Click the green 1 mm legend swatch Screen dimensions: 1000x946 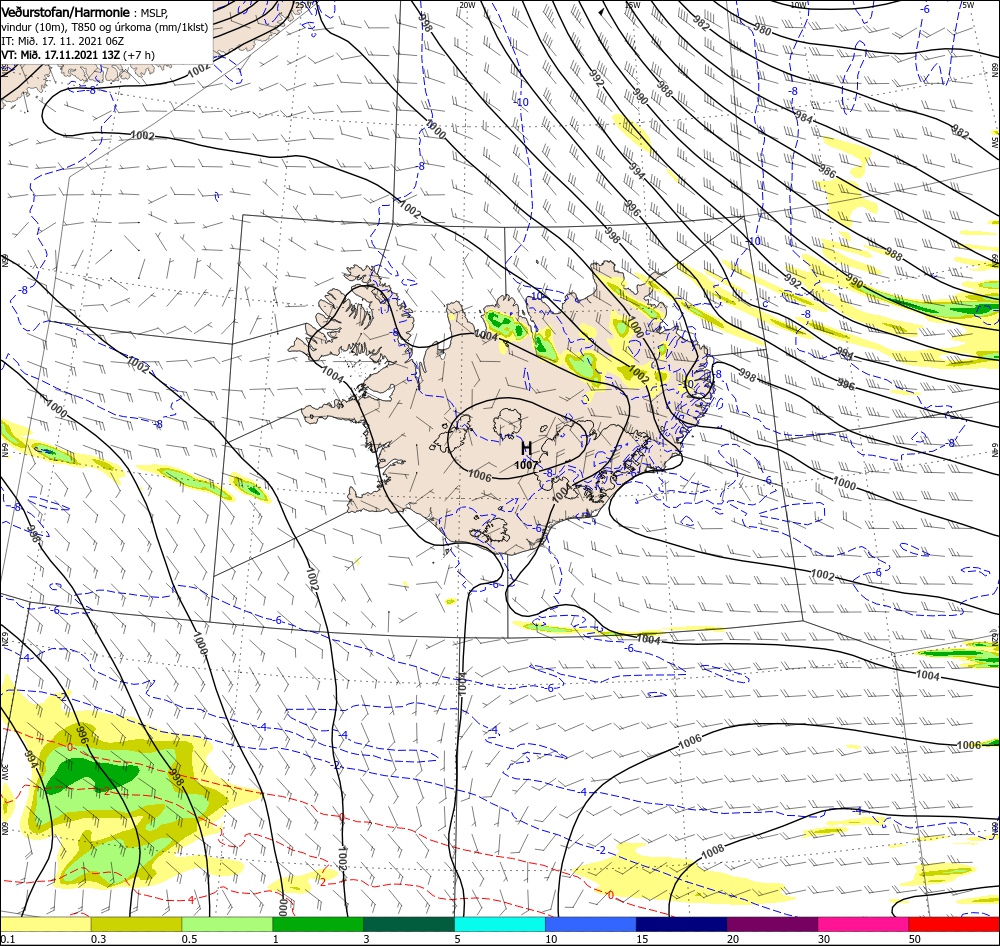[318, 924]
